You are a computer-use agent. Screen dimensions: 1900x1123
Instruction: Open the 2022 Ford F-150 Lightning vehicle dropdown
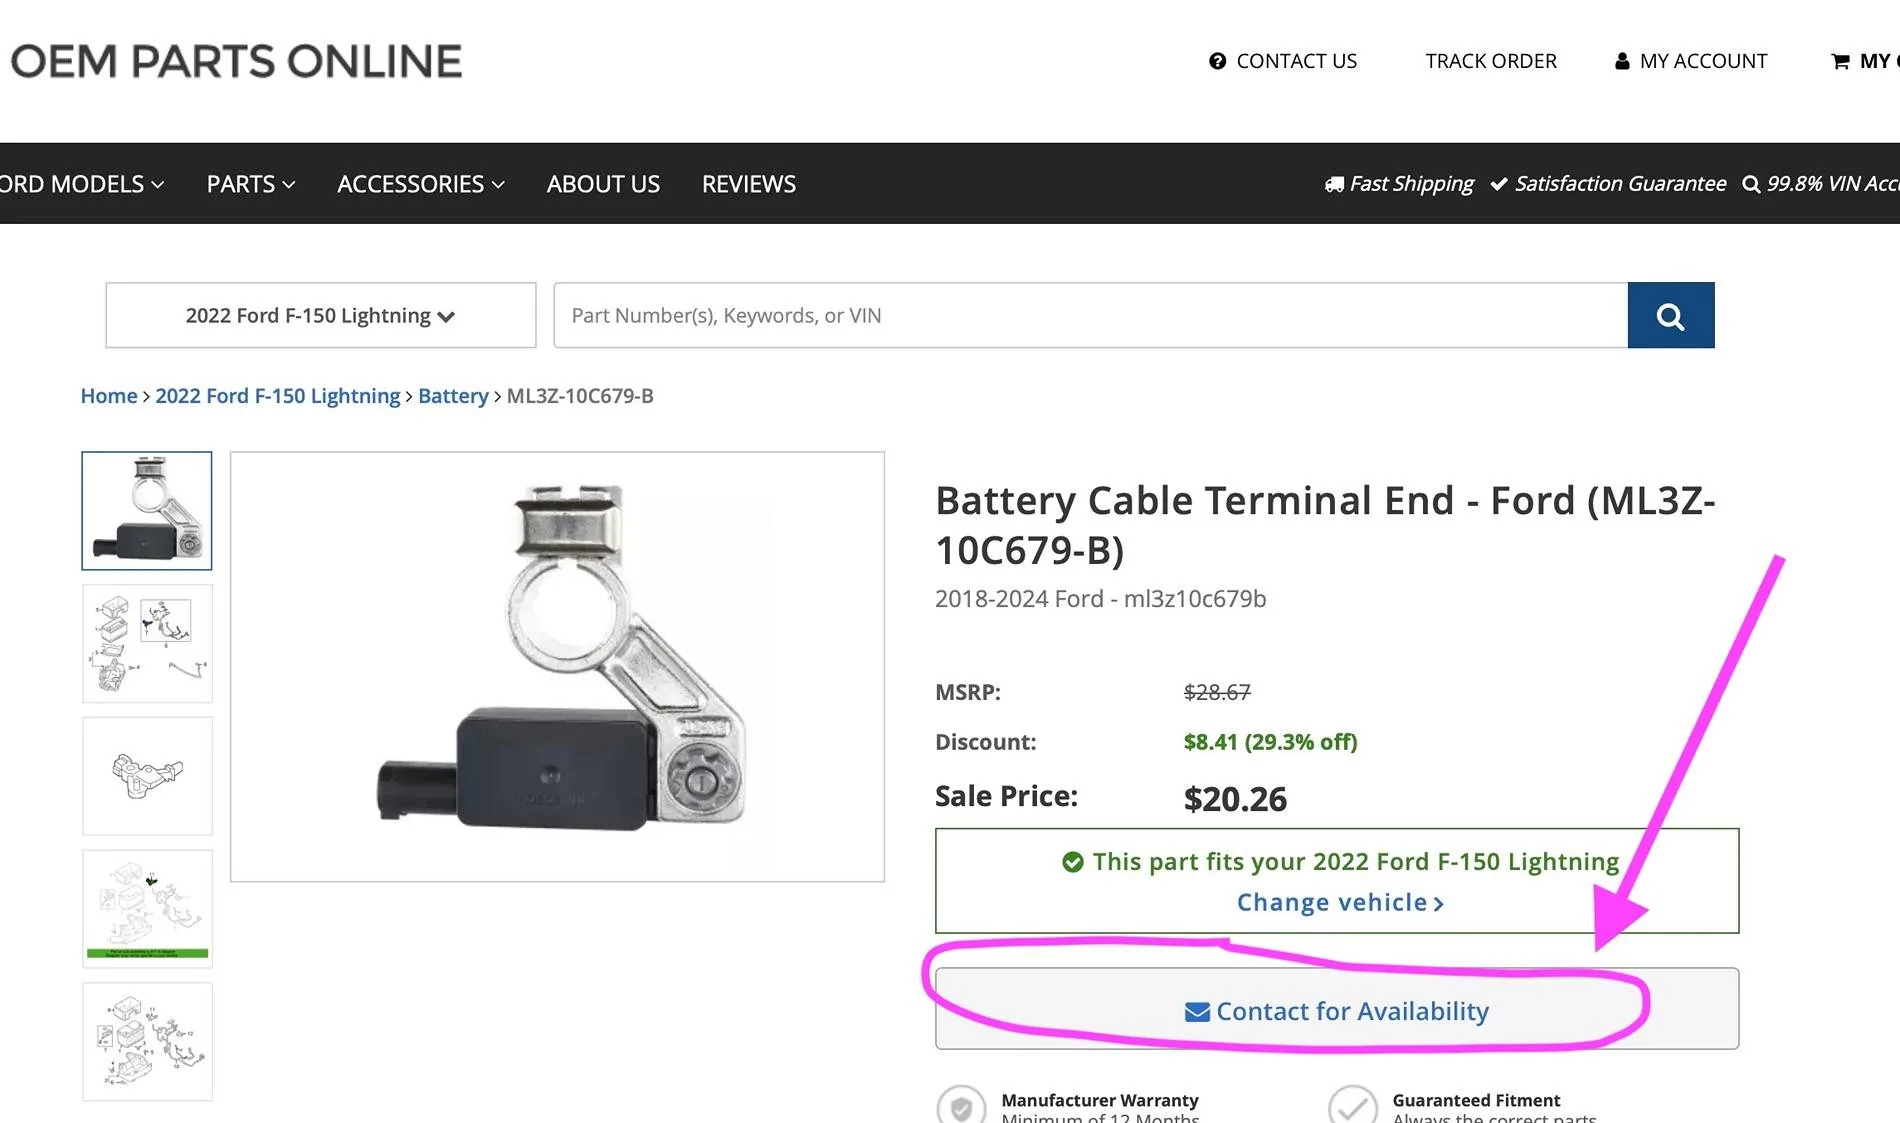pyautogui.click(x=321, y=315)
